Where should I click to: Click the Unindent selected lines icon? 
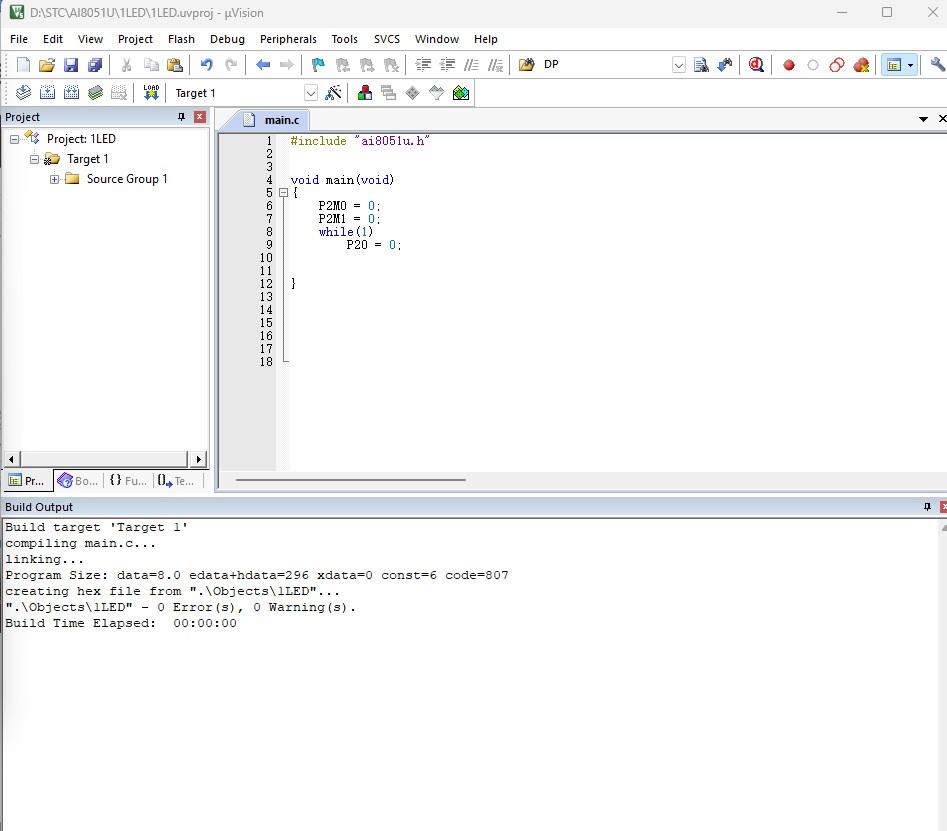point(448,65)
